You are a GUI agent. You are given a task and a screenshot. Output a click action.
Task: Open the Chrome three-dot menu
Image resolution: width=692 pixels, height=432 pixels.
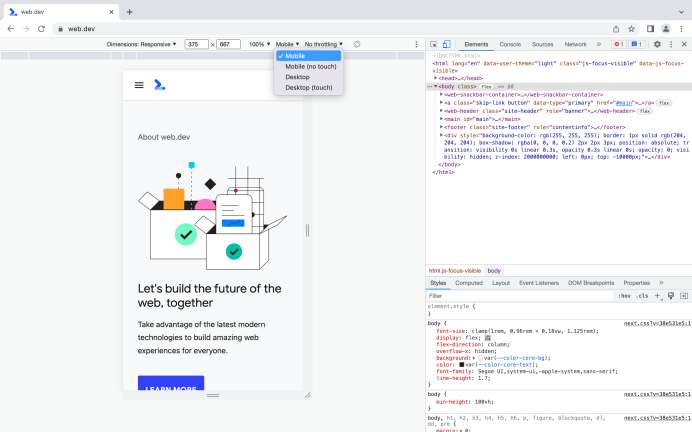681,29
